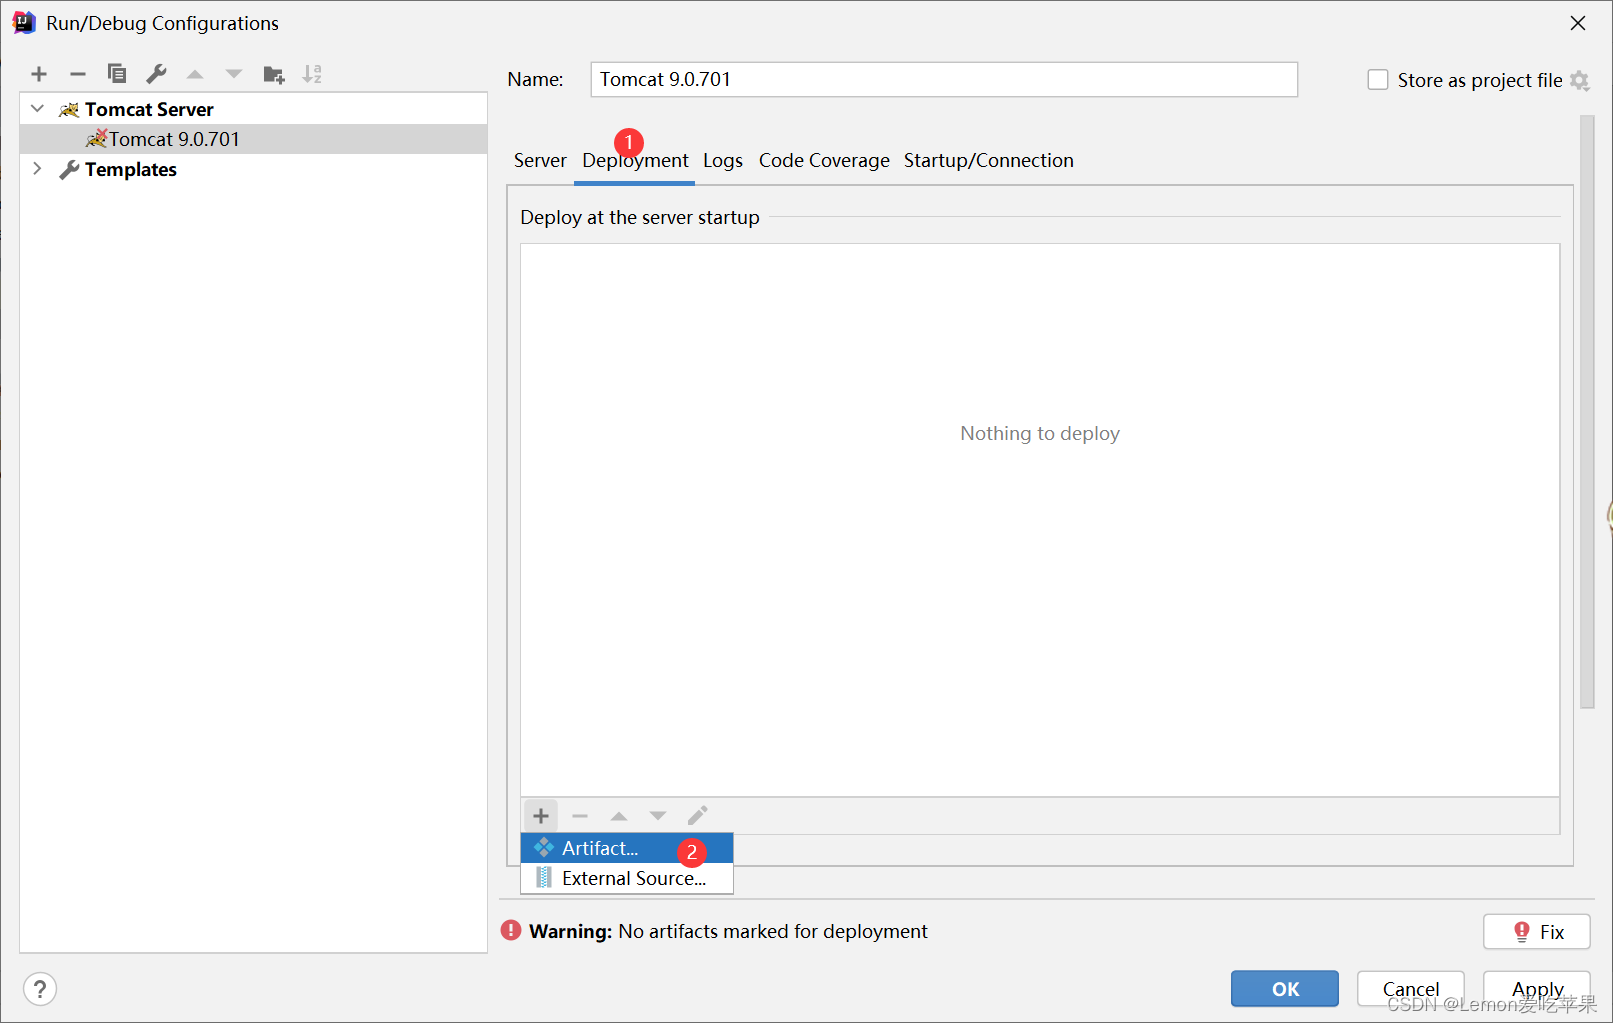Screen dimensions: 1613x1023
Task: Click the No artifacts marked warning text
Action: coord(773,931)
